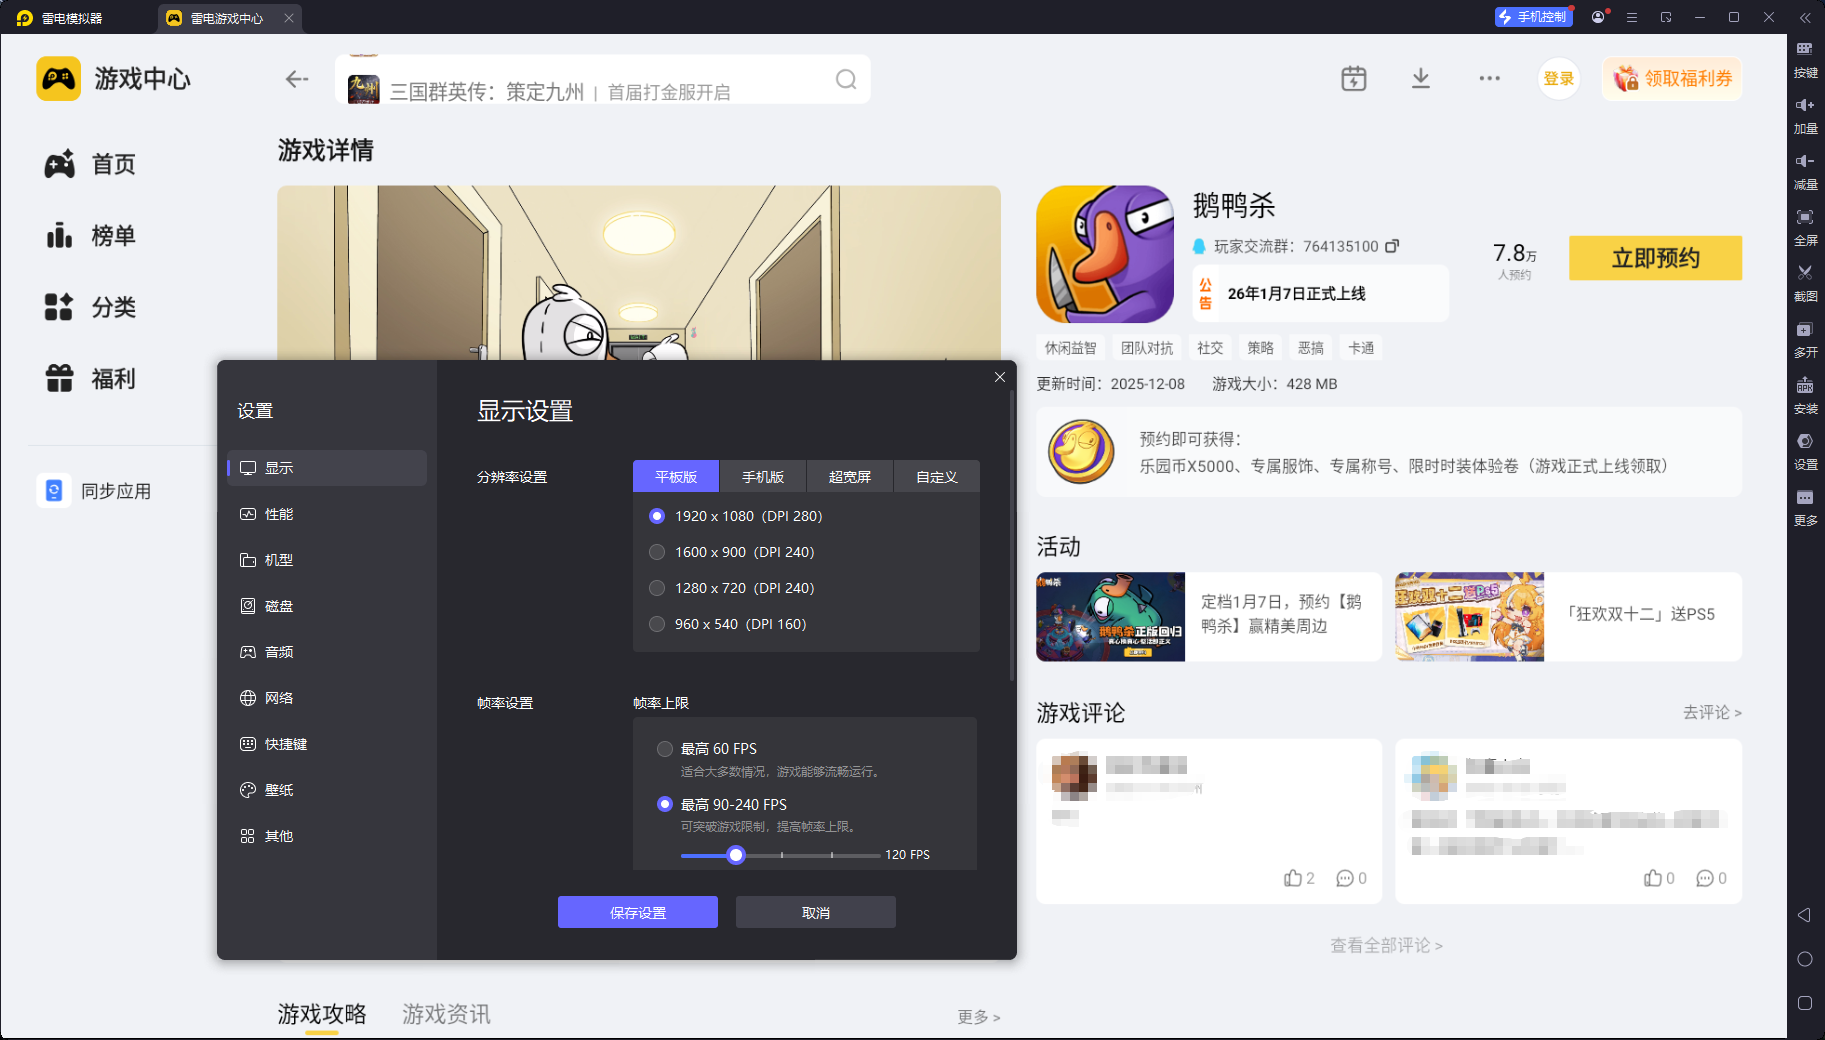Click 保存设置 button
The image size is (1825, 1040).
638,912
